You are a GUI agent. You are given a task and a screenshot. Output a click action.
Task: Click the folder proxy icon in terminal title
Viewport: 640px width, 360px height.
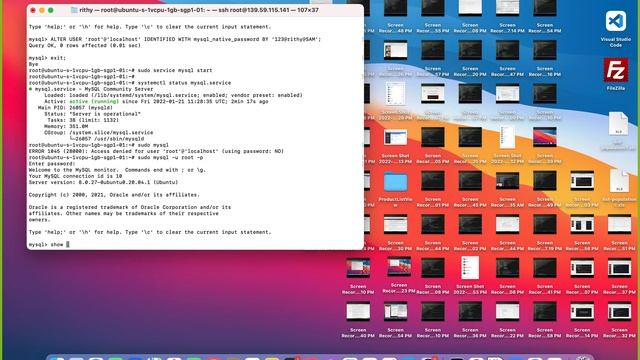tap(74, 10)
